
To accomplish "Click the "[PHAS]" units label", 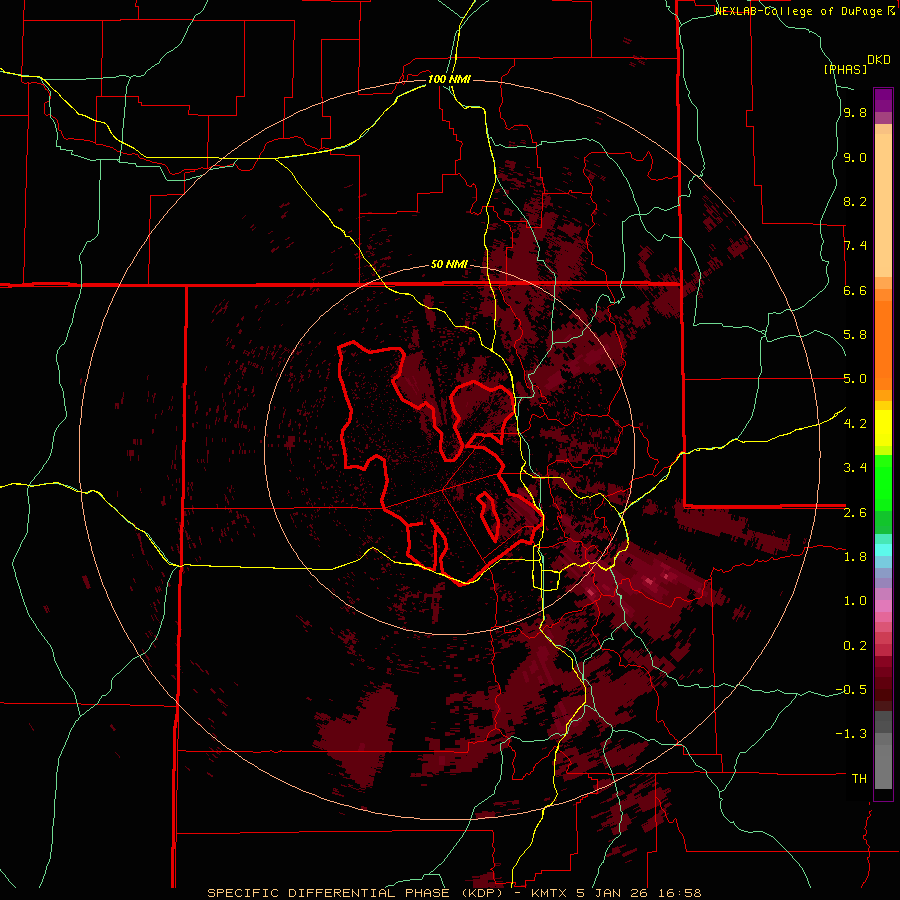I will [x=845, y=69].
